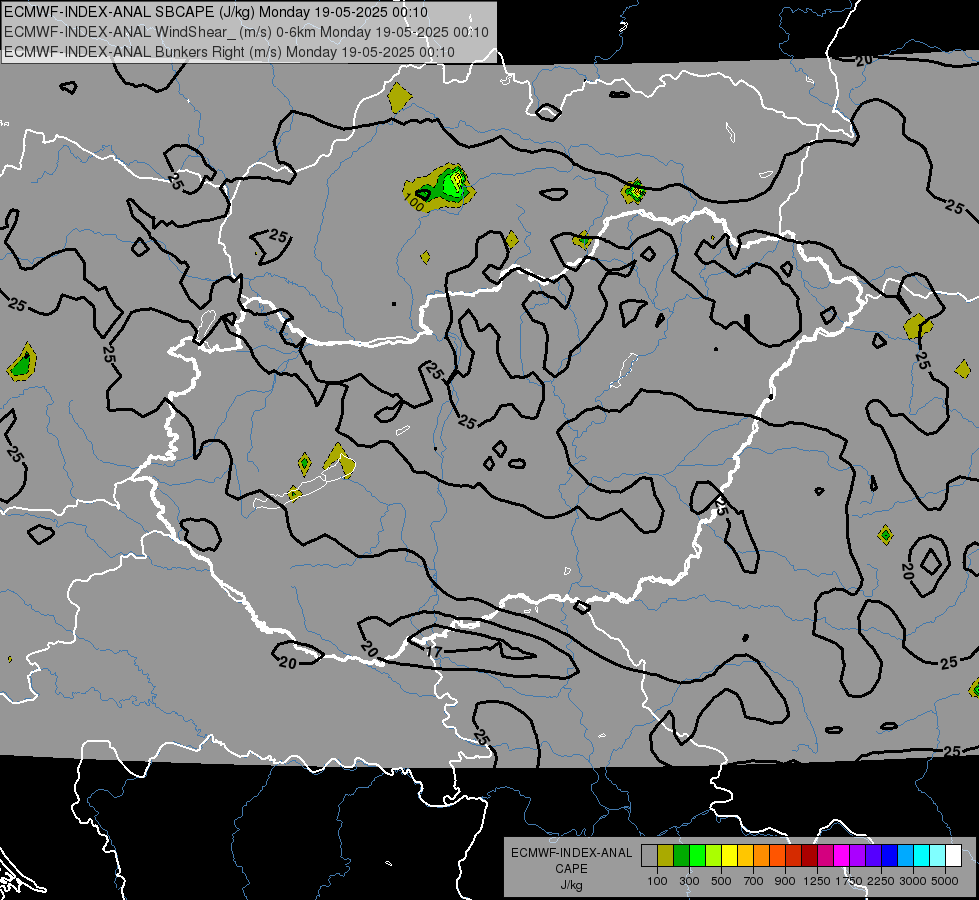Select the indigo swatch before 2250
This screenshot has width=979, height=900.
[x=873, y=856]
